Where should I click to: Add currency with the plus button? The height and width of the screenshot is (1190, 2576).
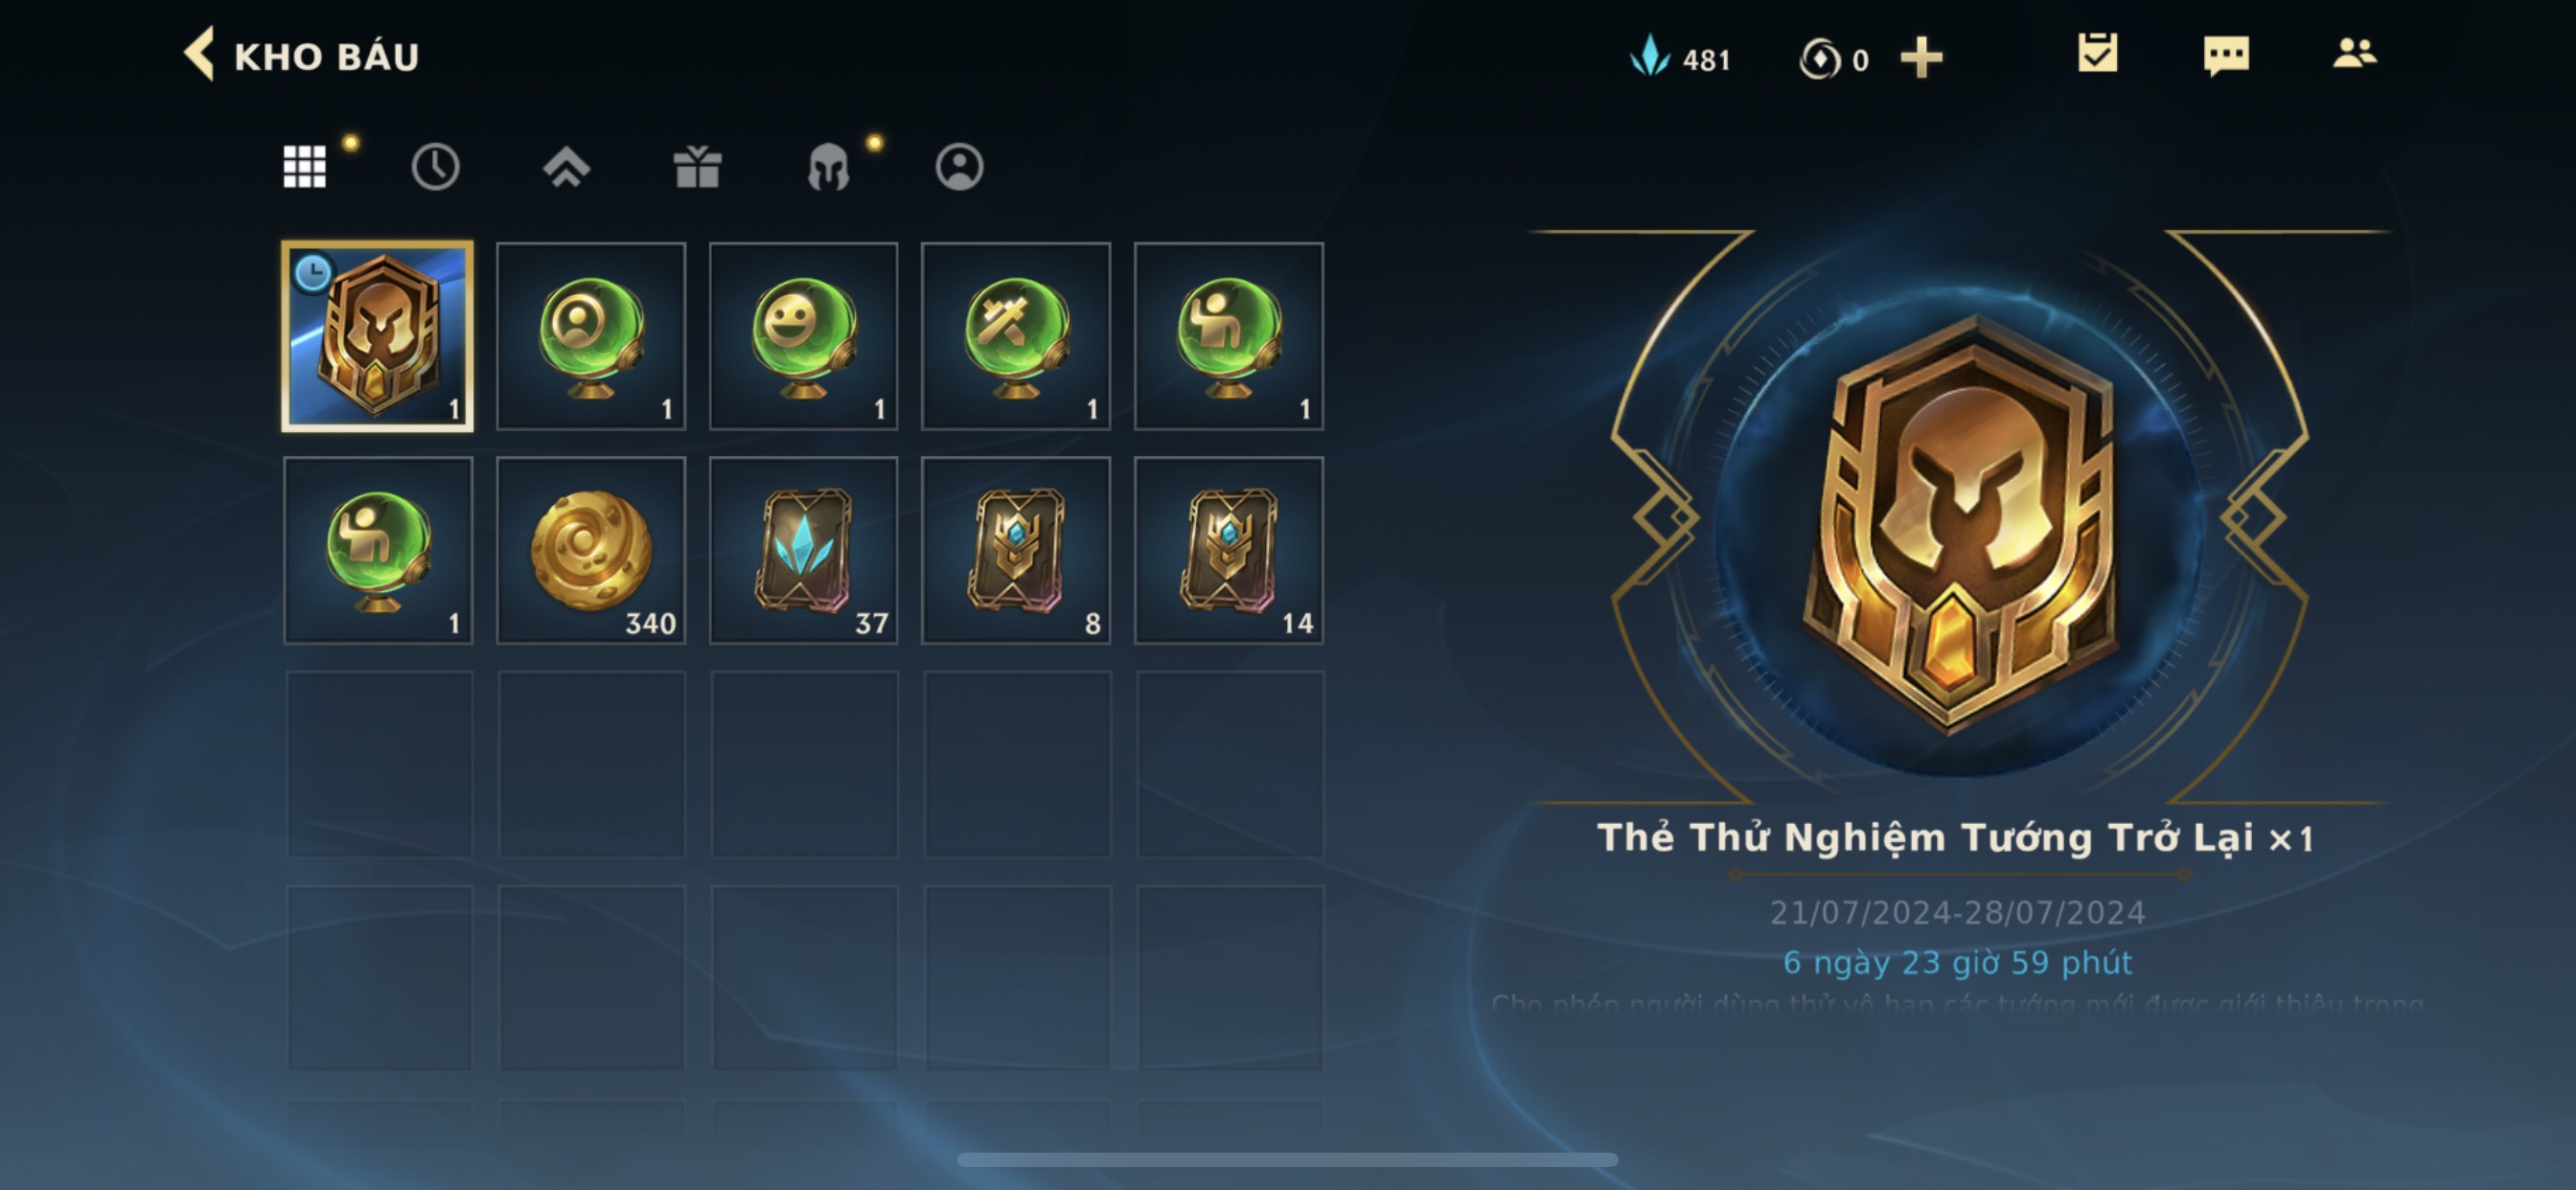(x=1921, y=57)
